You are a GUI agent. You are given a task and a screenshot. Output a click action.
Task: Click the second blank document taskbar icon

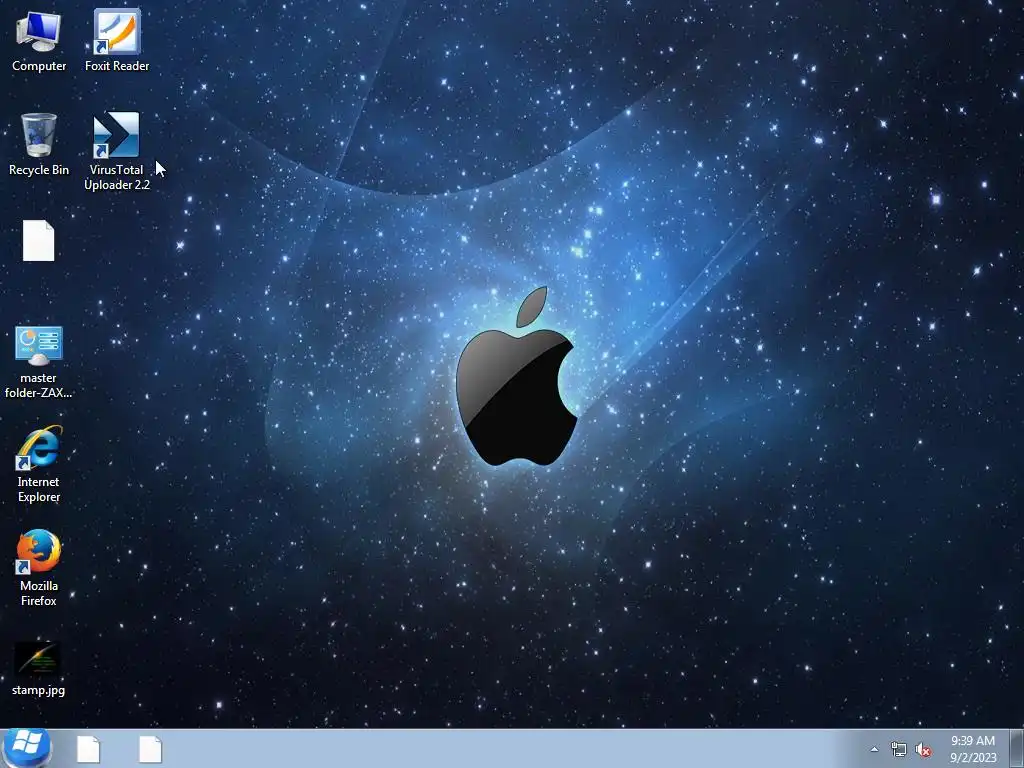pos(150,749)
